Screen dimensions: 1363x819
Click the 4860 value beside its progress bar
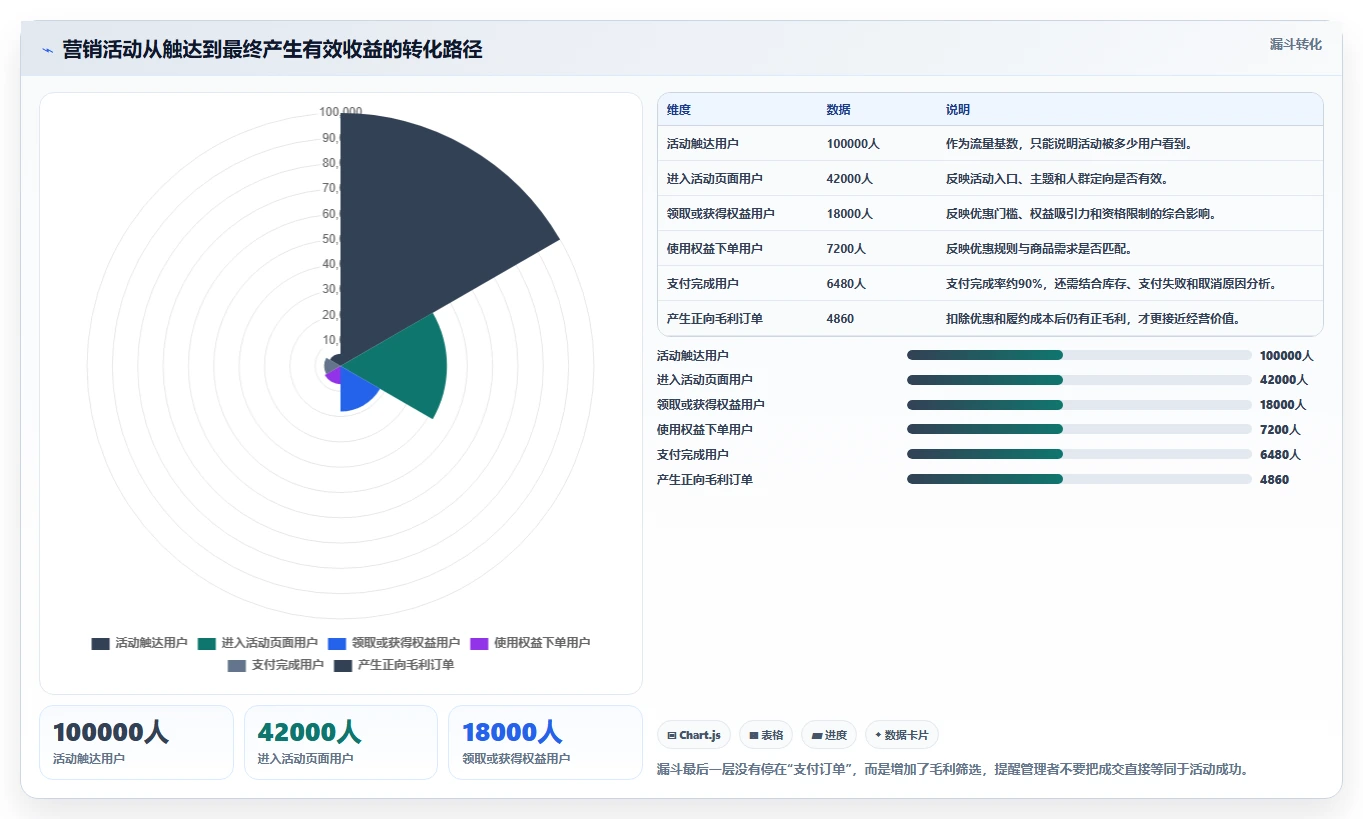(1275, 480)
